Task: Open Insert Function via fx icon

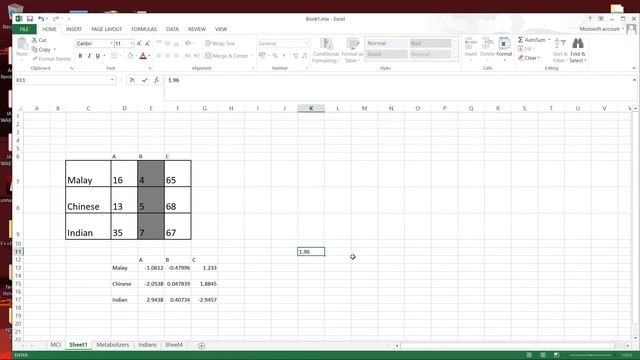Action: point(157,80)
